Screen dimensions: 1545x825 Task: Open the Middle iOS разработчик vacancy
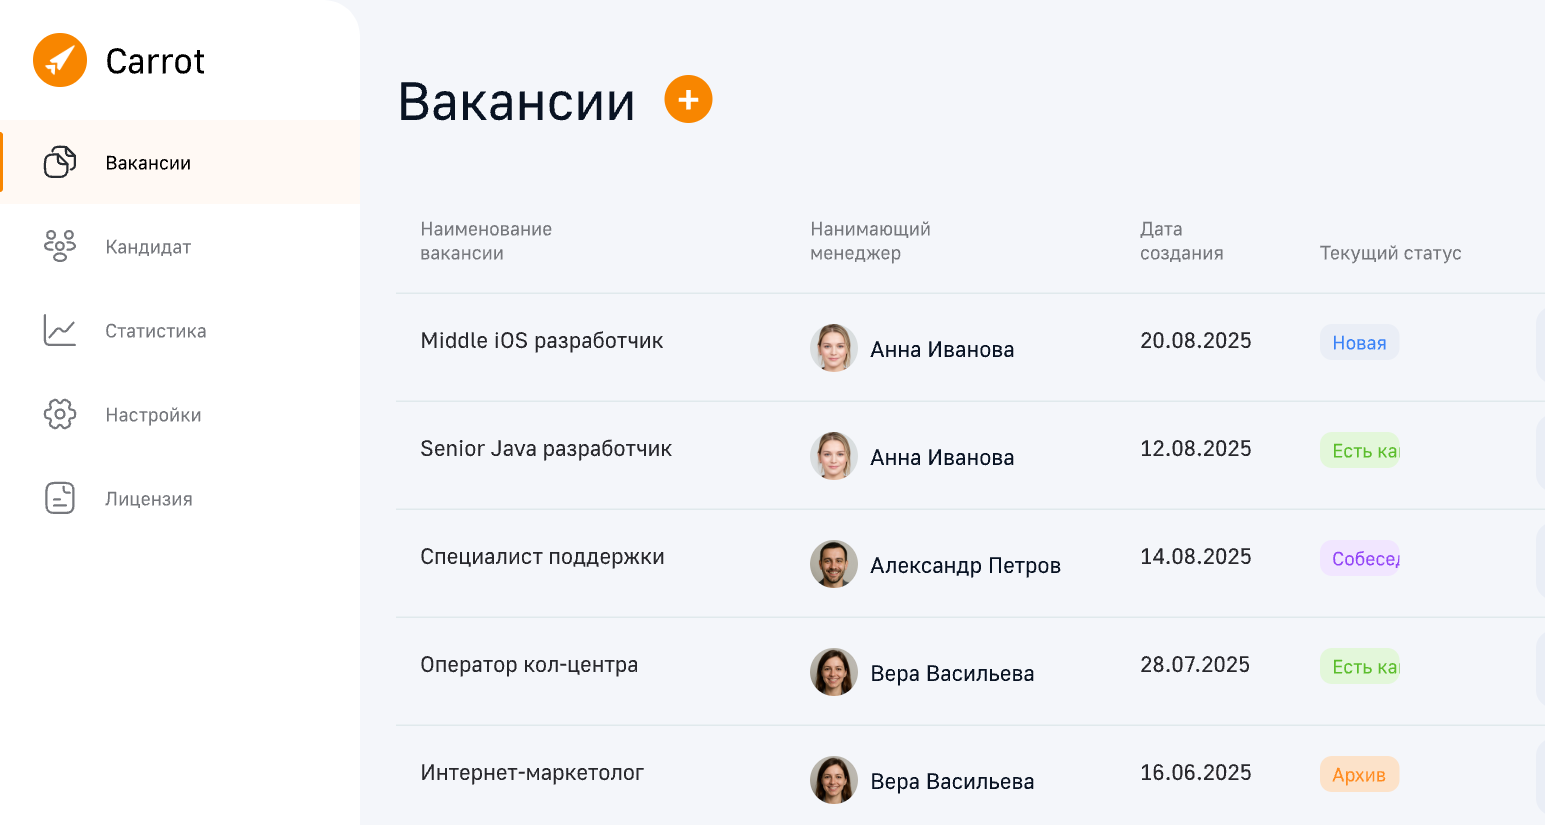coord(542,341)
